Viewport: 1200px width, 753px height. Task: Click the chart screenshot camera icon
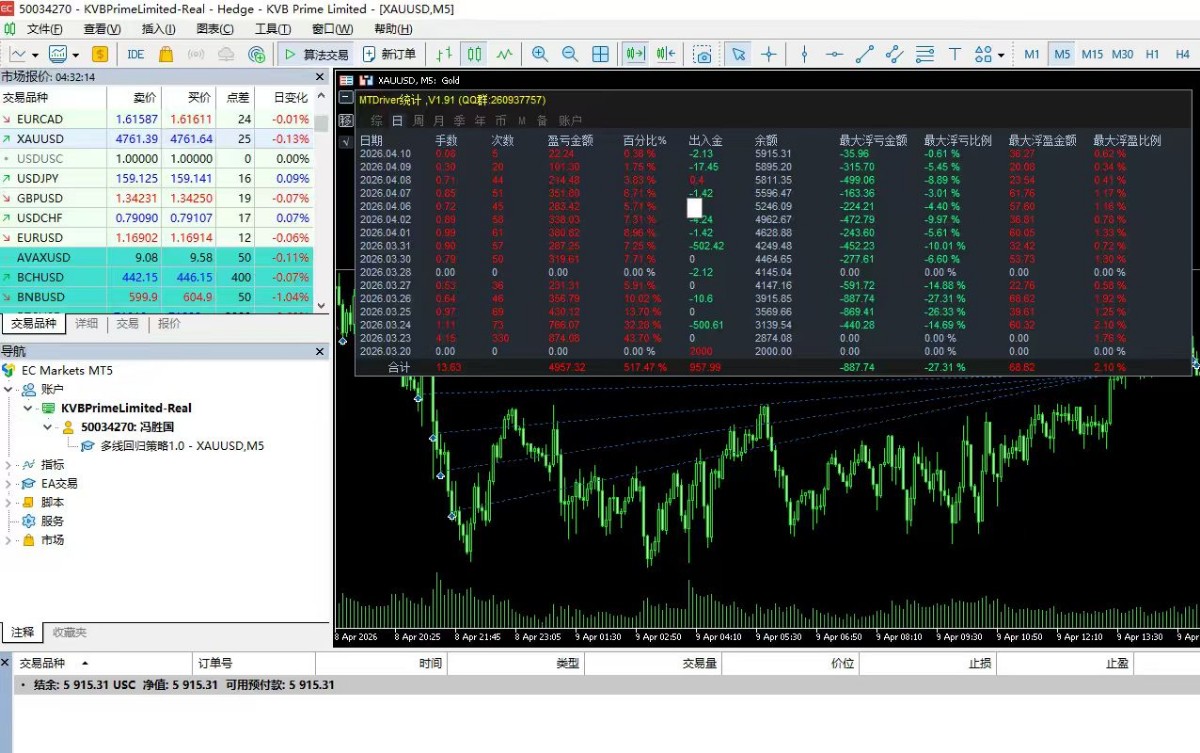[x=703, y=54]
